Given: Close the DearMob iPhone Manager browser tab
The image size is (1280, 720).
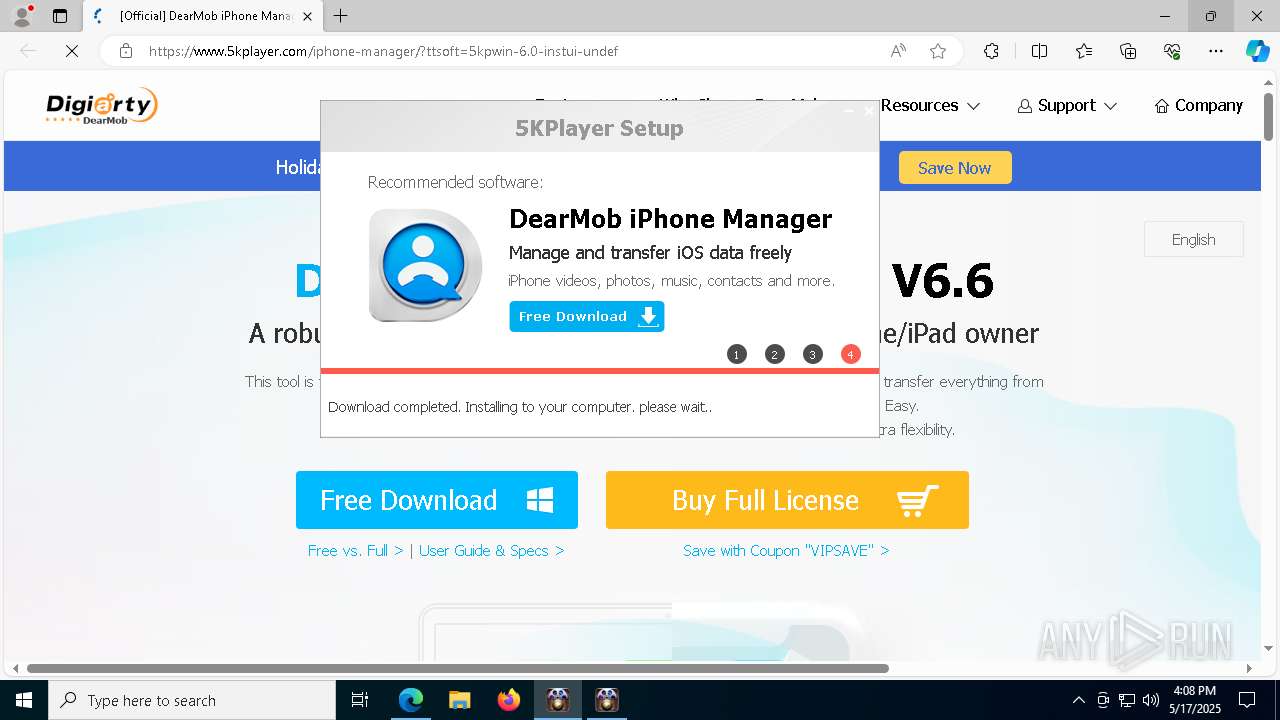Looking at the screenshot, I should (307, 16).
